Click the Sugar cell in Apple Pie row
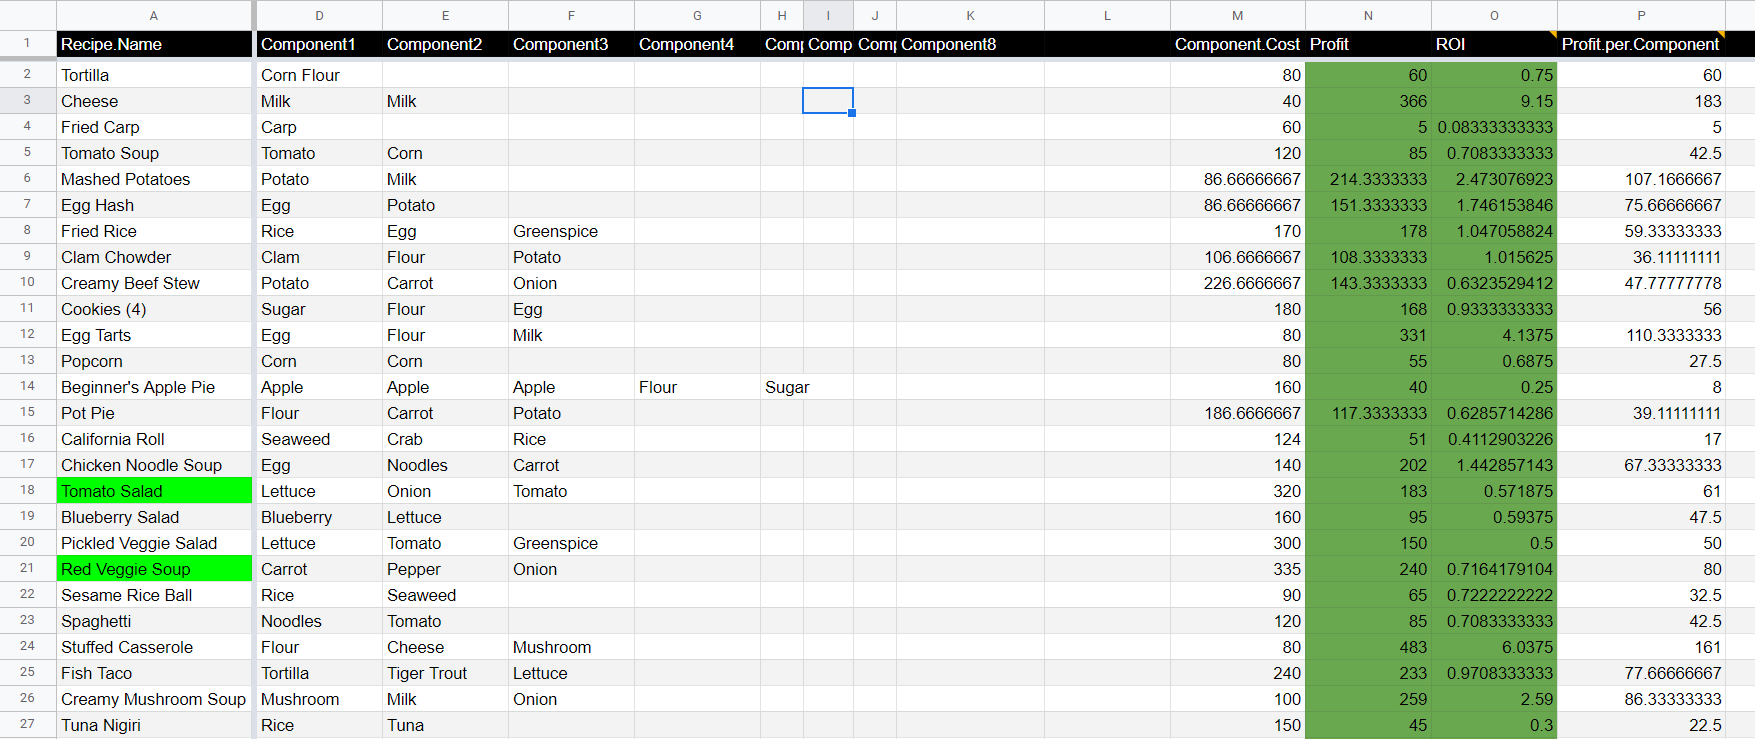 tap(782, 387)
